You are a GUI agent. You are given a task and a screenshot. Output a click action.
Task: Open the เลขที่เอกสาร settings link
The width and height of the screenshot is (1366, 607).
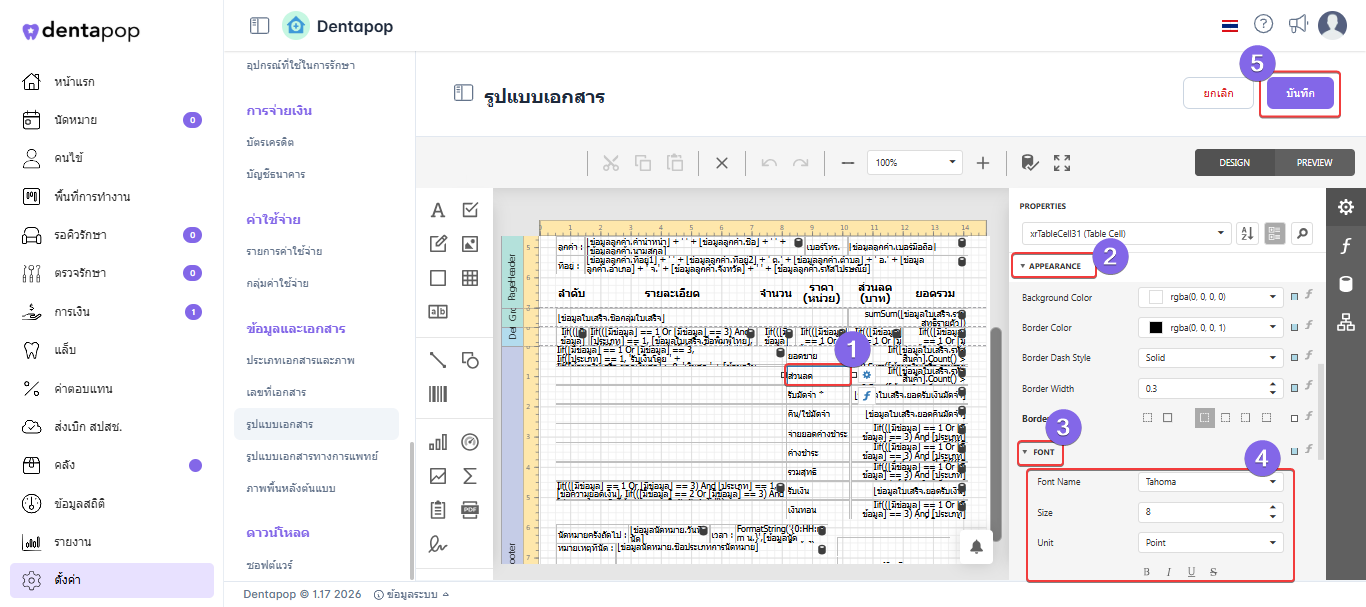[x=276, y=391]
